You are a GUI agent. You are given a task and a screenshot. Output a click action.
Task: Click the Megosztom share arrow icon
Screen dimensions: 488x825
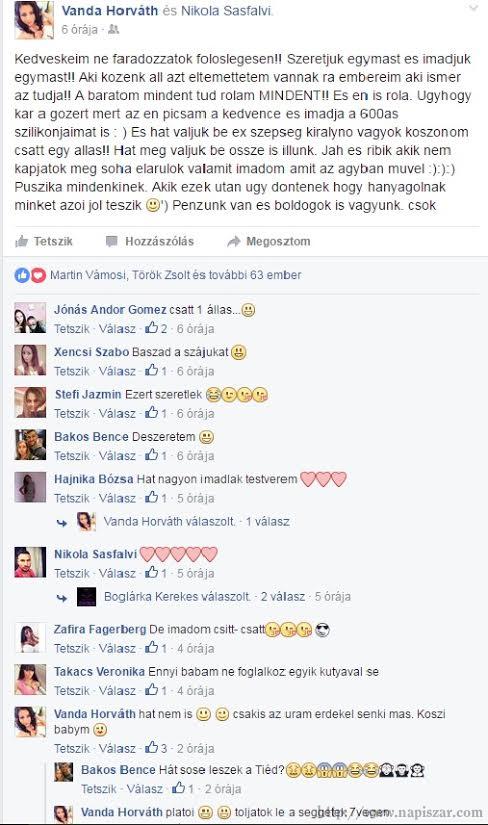click(234, 242)
